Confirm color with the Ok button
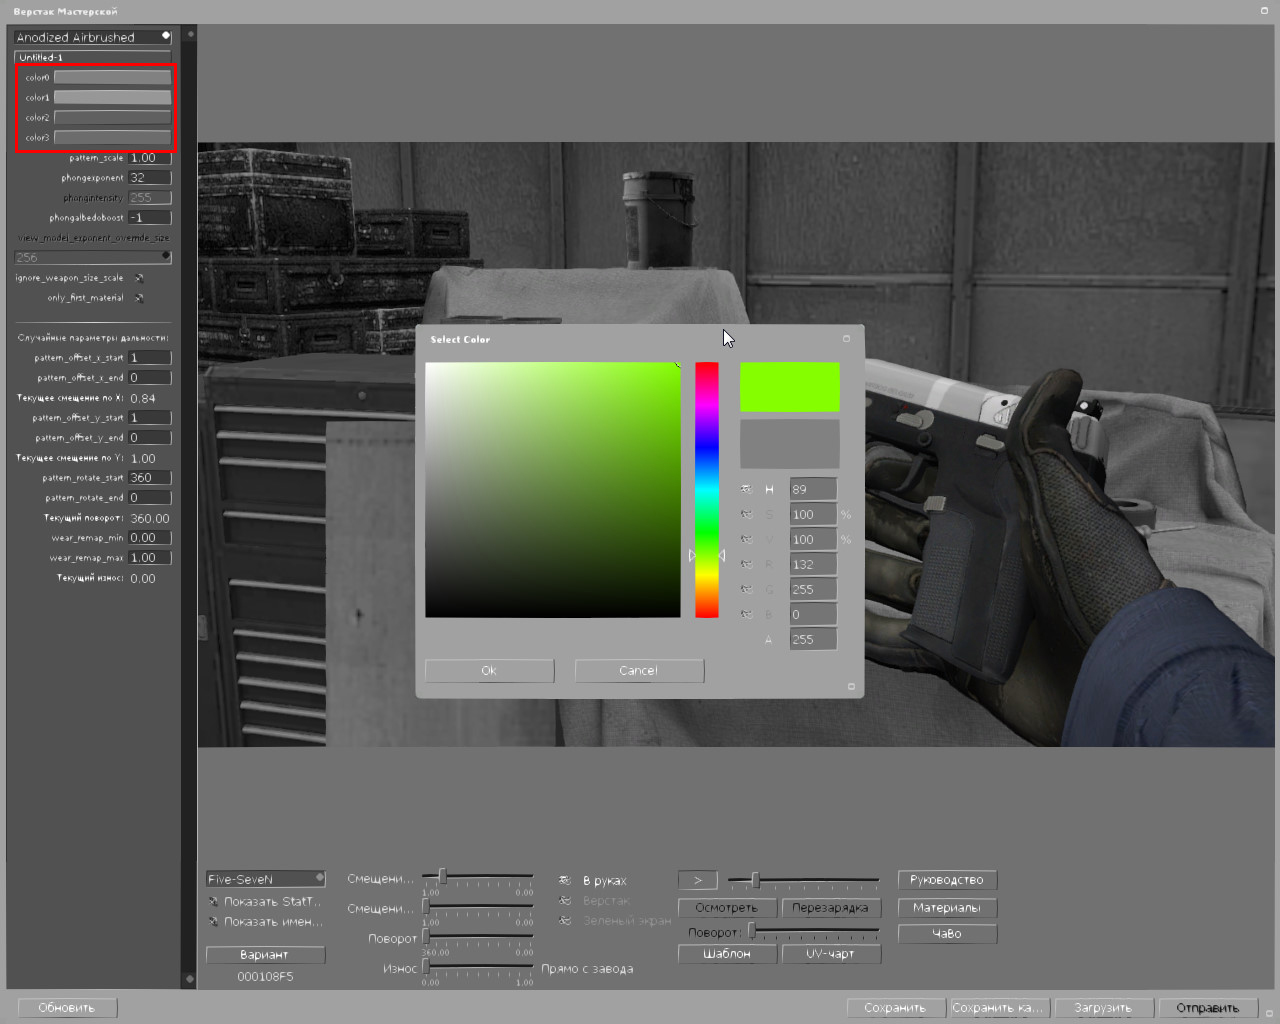 pos(490,670)
